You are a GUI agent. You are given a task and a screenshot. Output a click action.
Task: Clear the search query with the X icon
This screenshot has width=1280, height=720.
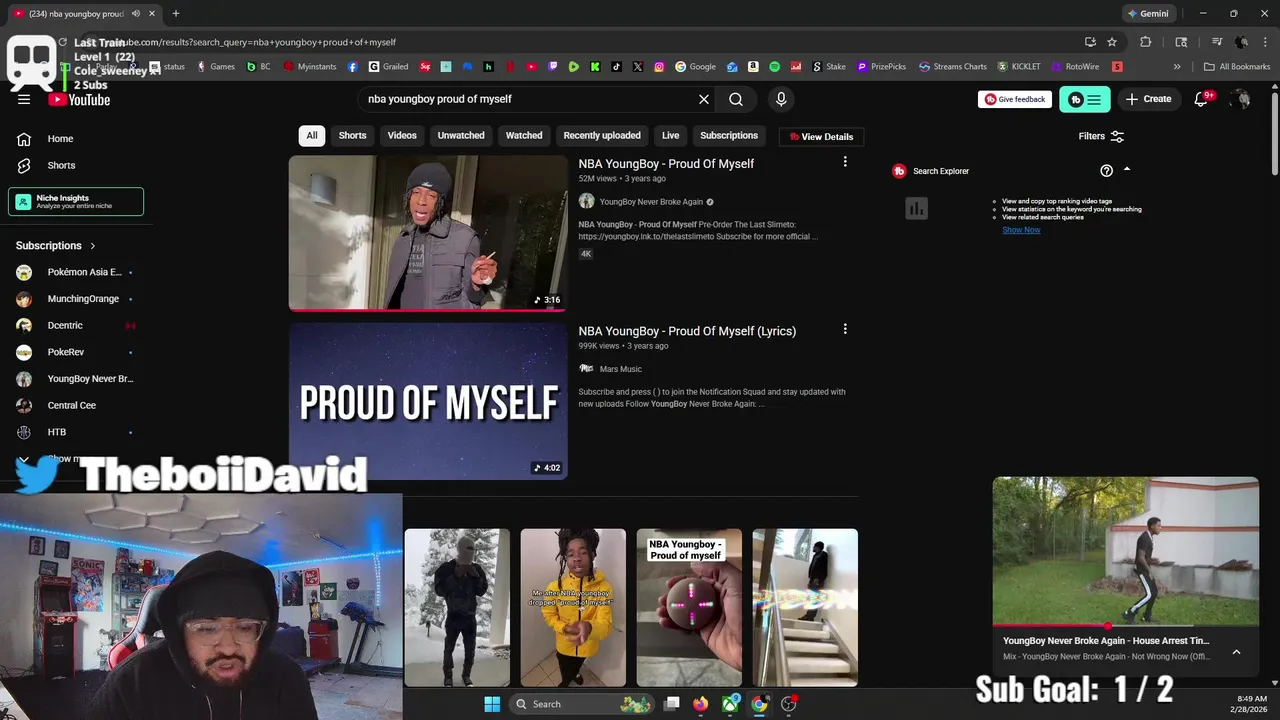pyautogui.click(x=704, y=99)
